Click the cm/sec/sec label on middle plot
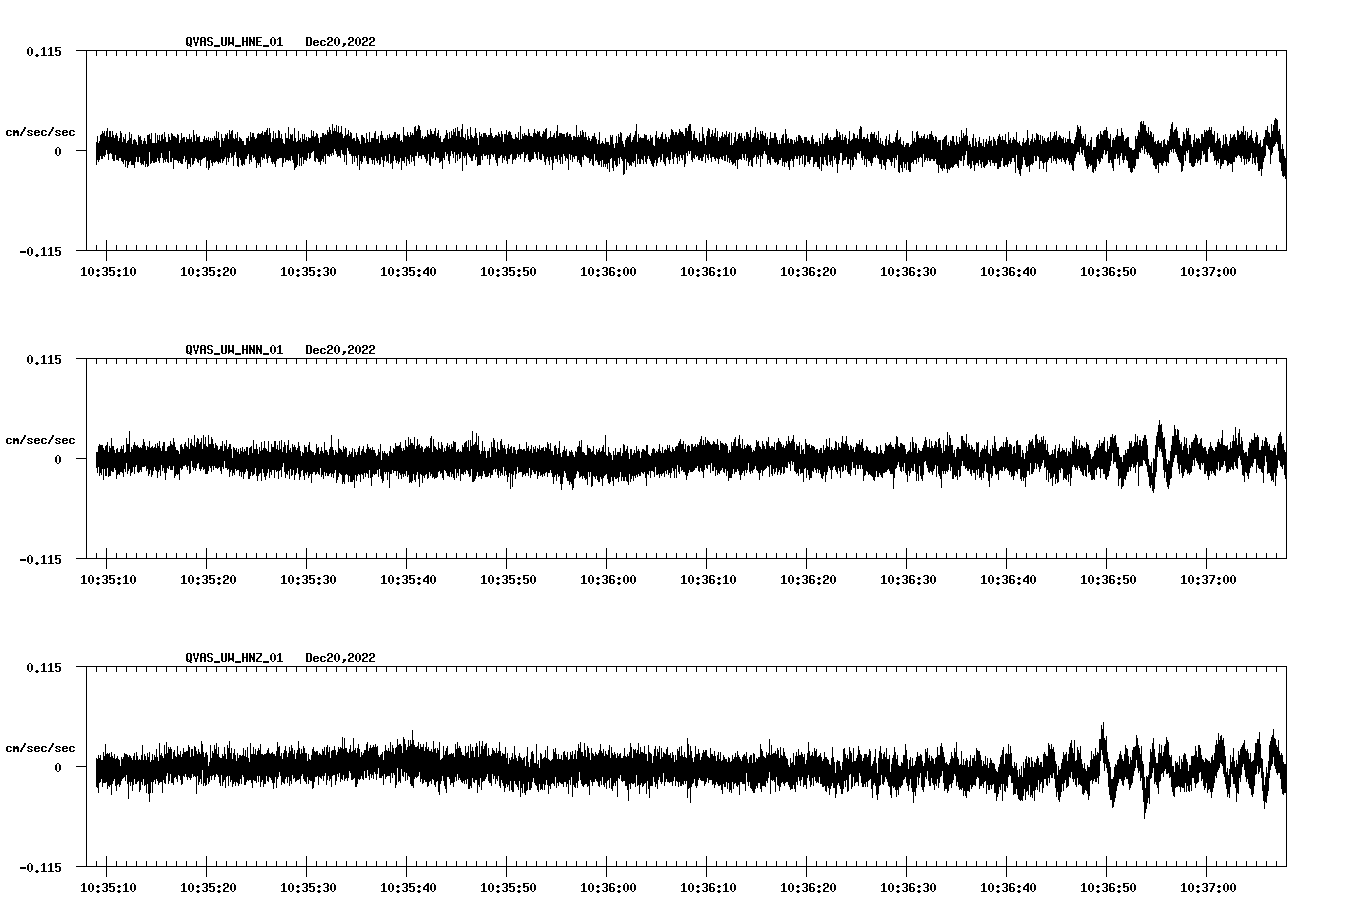 pyautogui.click(x=41, y=439)
